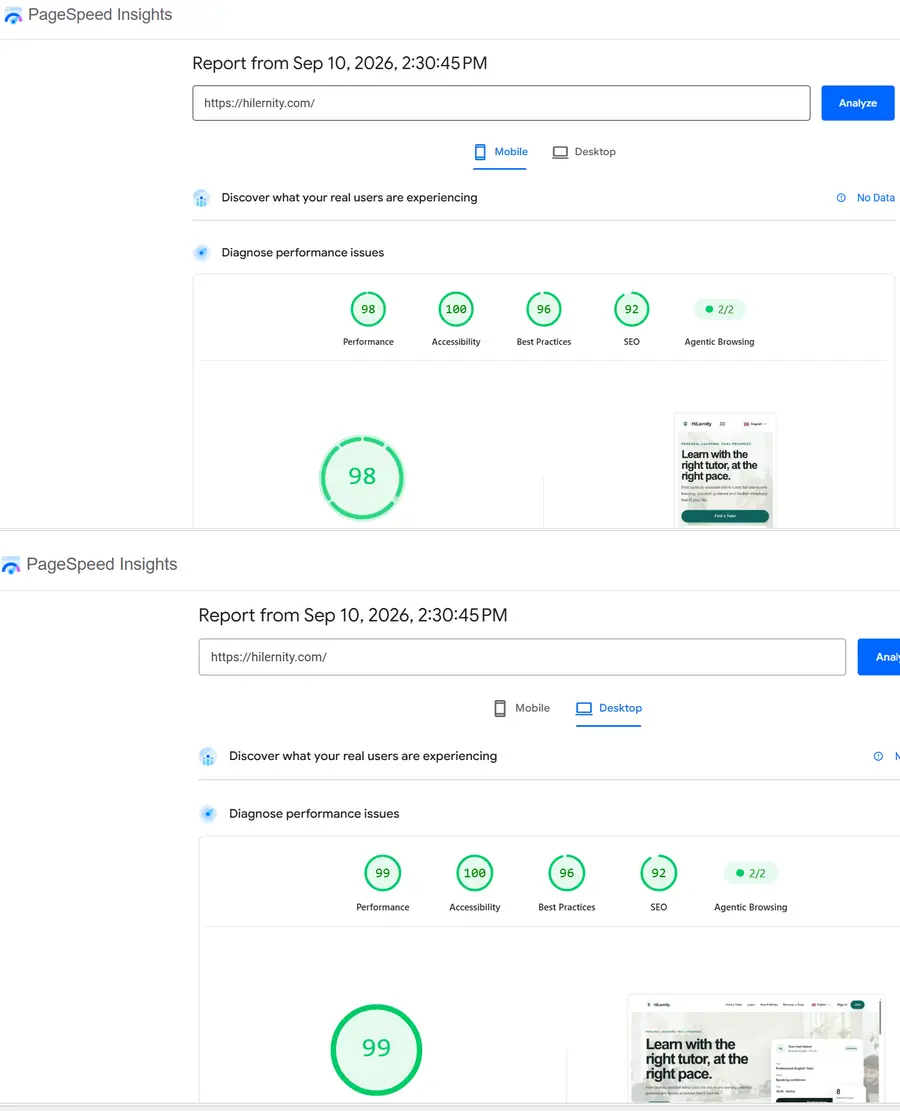
Task: Click the Analyze button in the top report
Action: click(857, 103)
